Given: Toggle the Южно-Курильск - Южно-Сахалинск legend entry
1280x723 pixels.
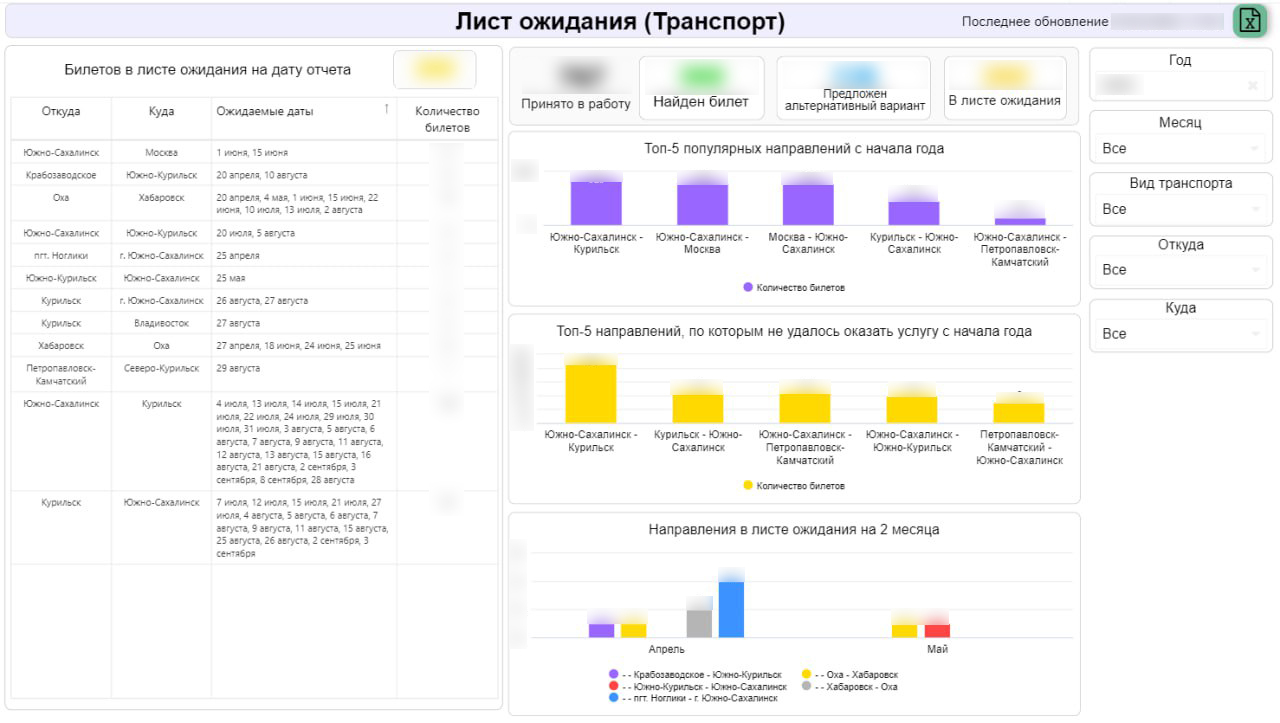Looking at the screenshot, I should click(x=697, y=687).
